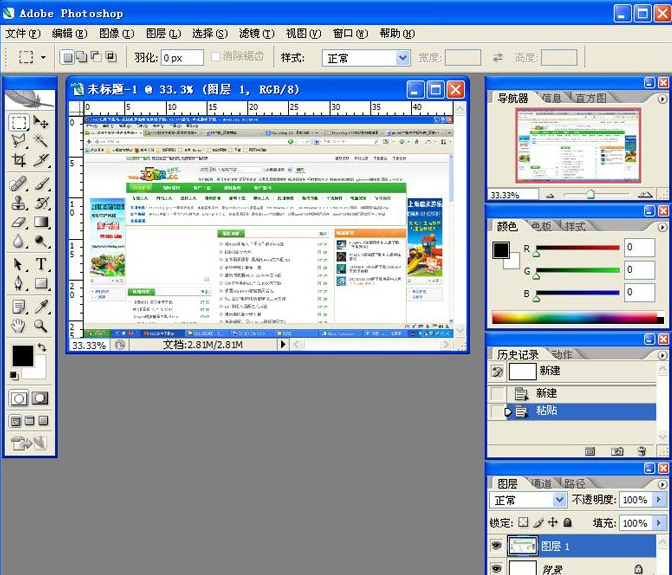672x575 pixels.
Task: Click the R value input field
Action: tap(639, 247)
